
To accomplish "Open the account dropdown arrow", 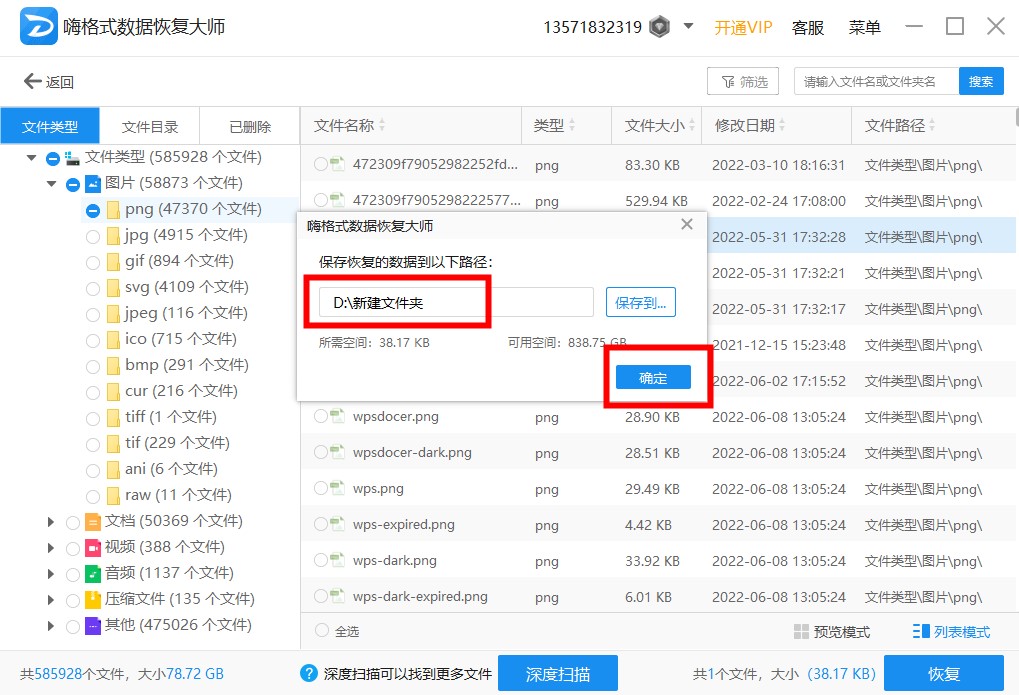I will (x=688, y=27).
